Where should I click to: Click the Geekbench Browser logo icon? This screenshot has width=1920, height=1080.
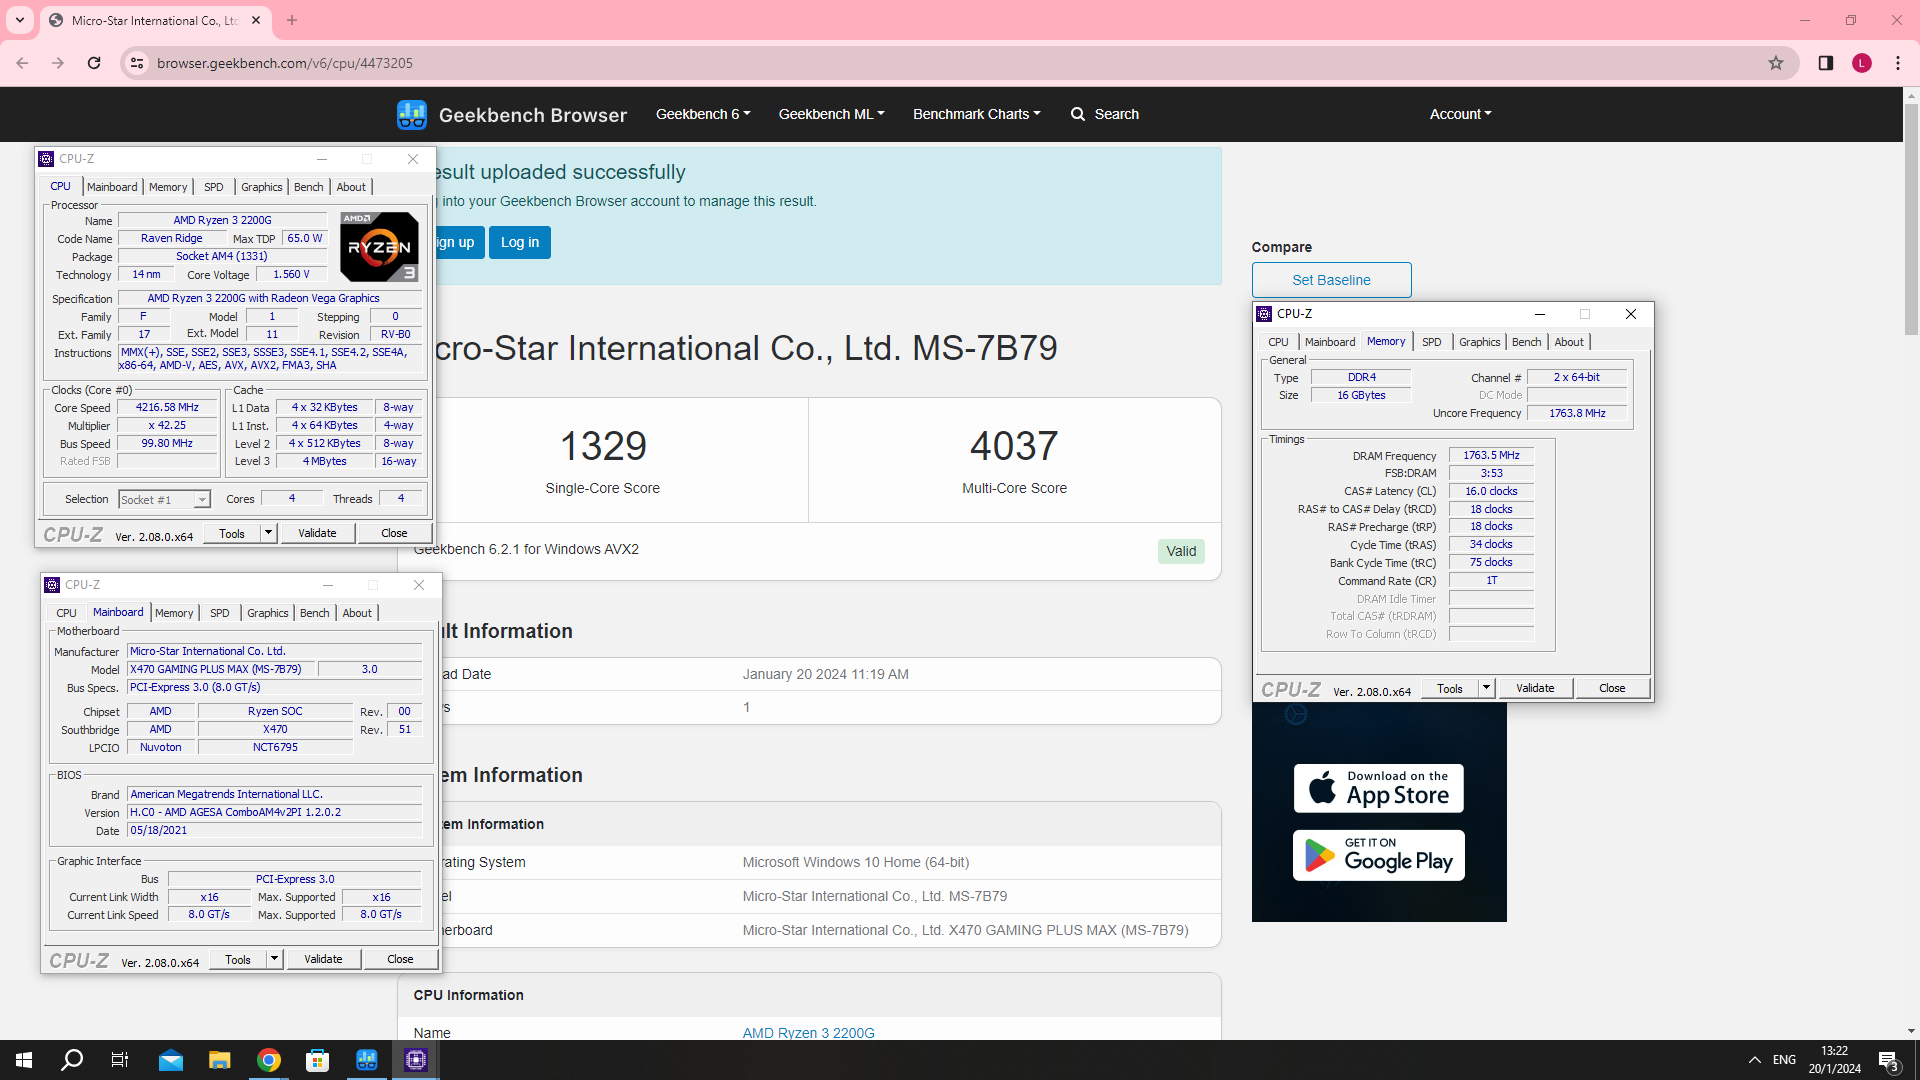[411, 114]
